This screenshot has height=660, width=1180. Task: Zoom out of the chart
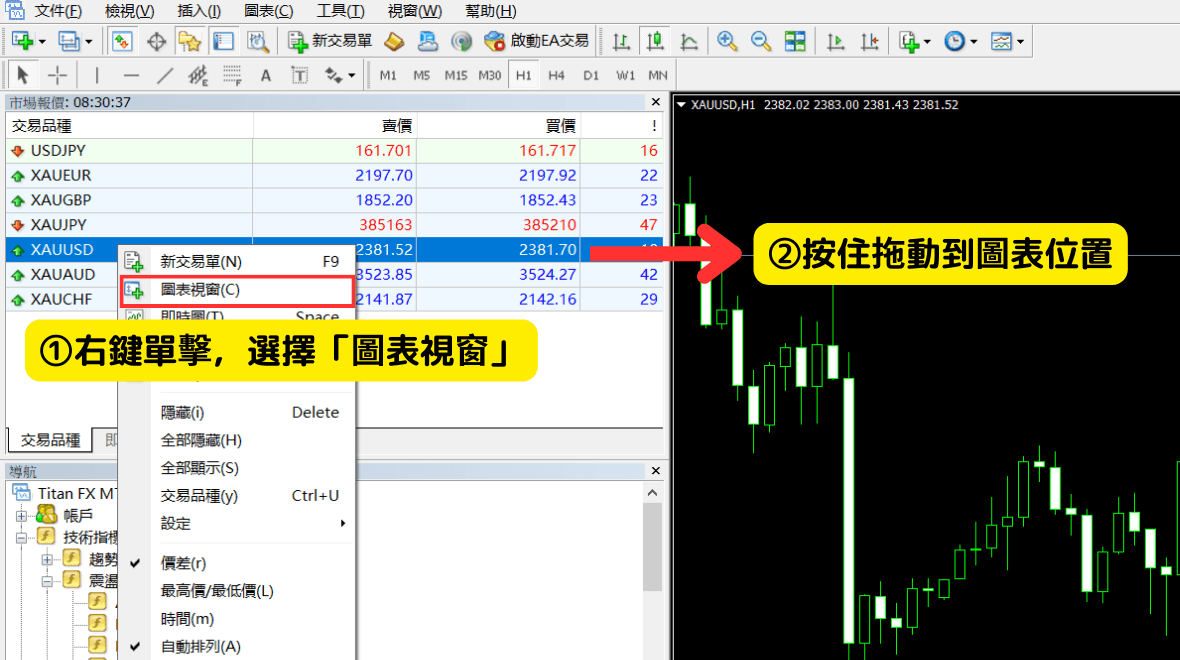click(761, 41)
